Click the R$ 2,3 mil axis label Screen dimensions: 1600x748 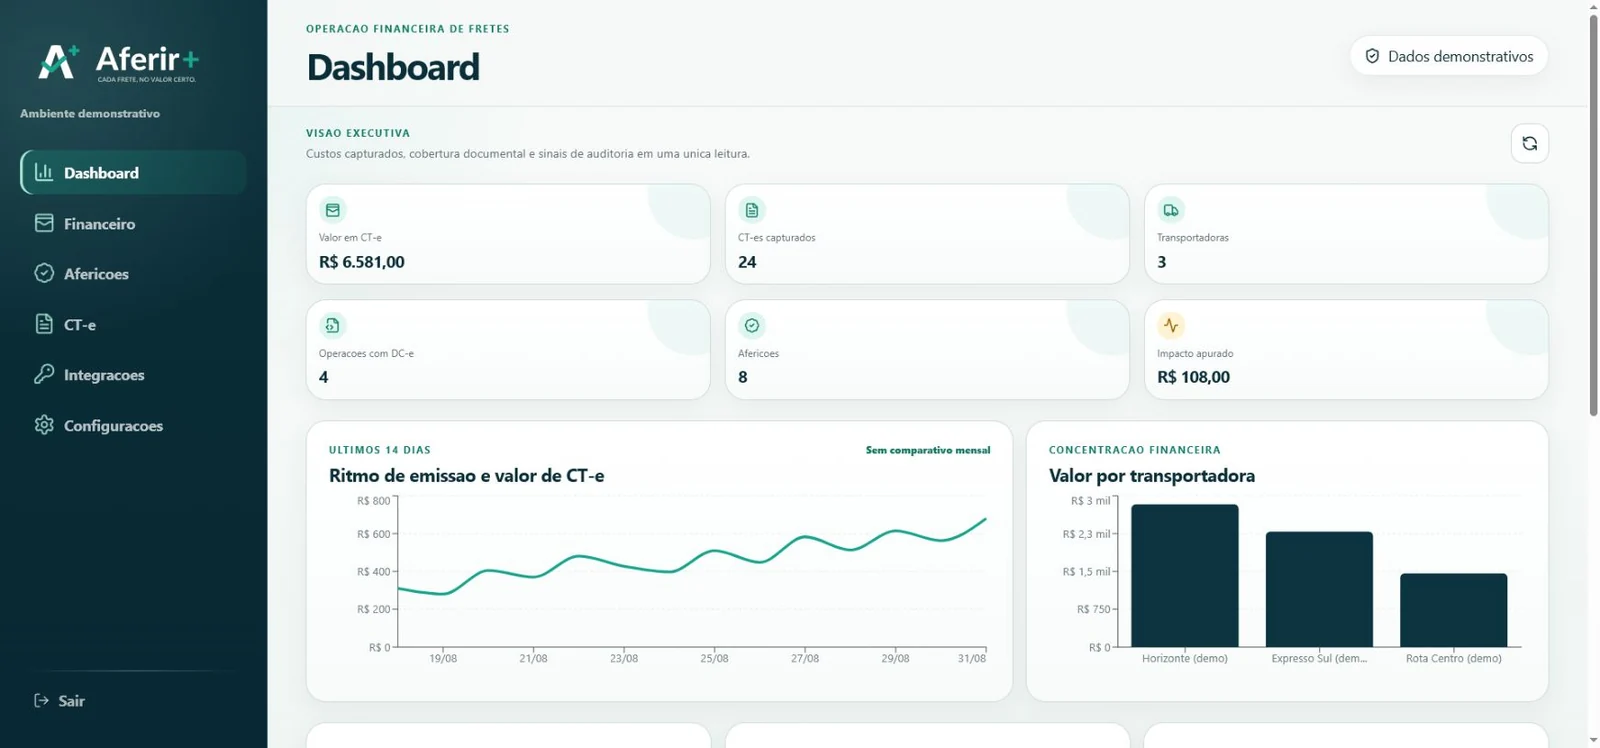coord(1086,534)
